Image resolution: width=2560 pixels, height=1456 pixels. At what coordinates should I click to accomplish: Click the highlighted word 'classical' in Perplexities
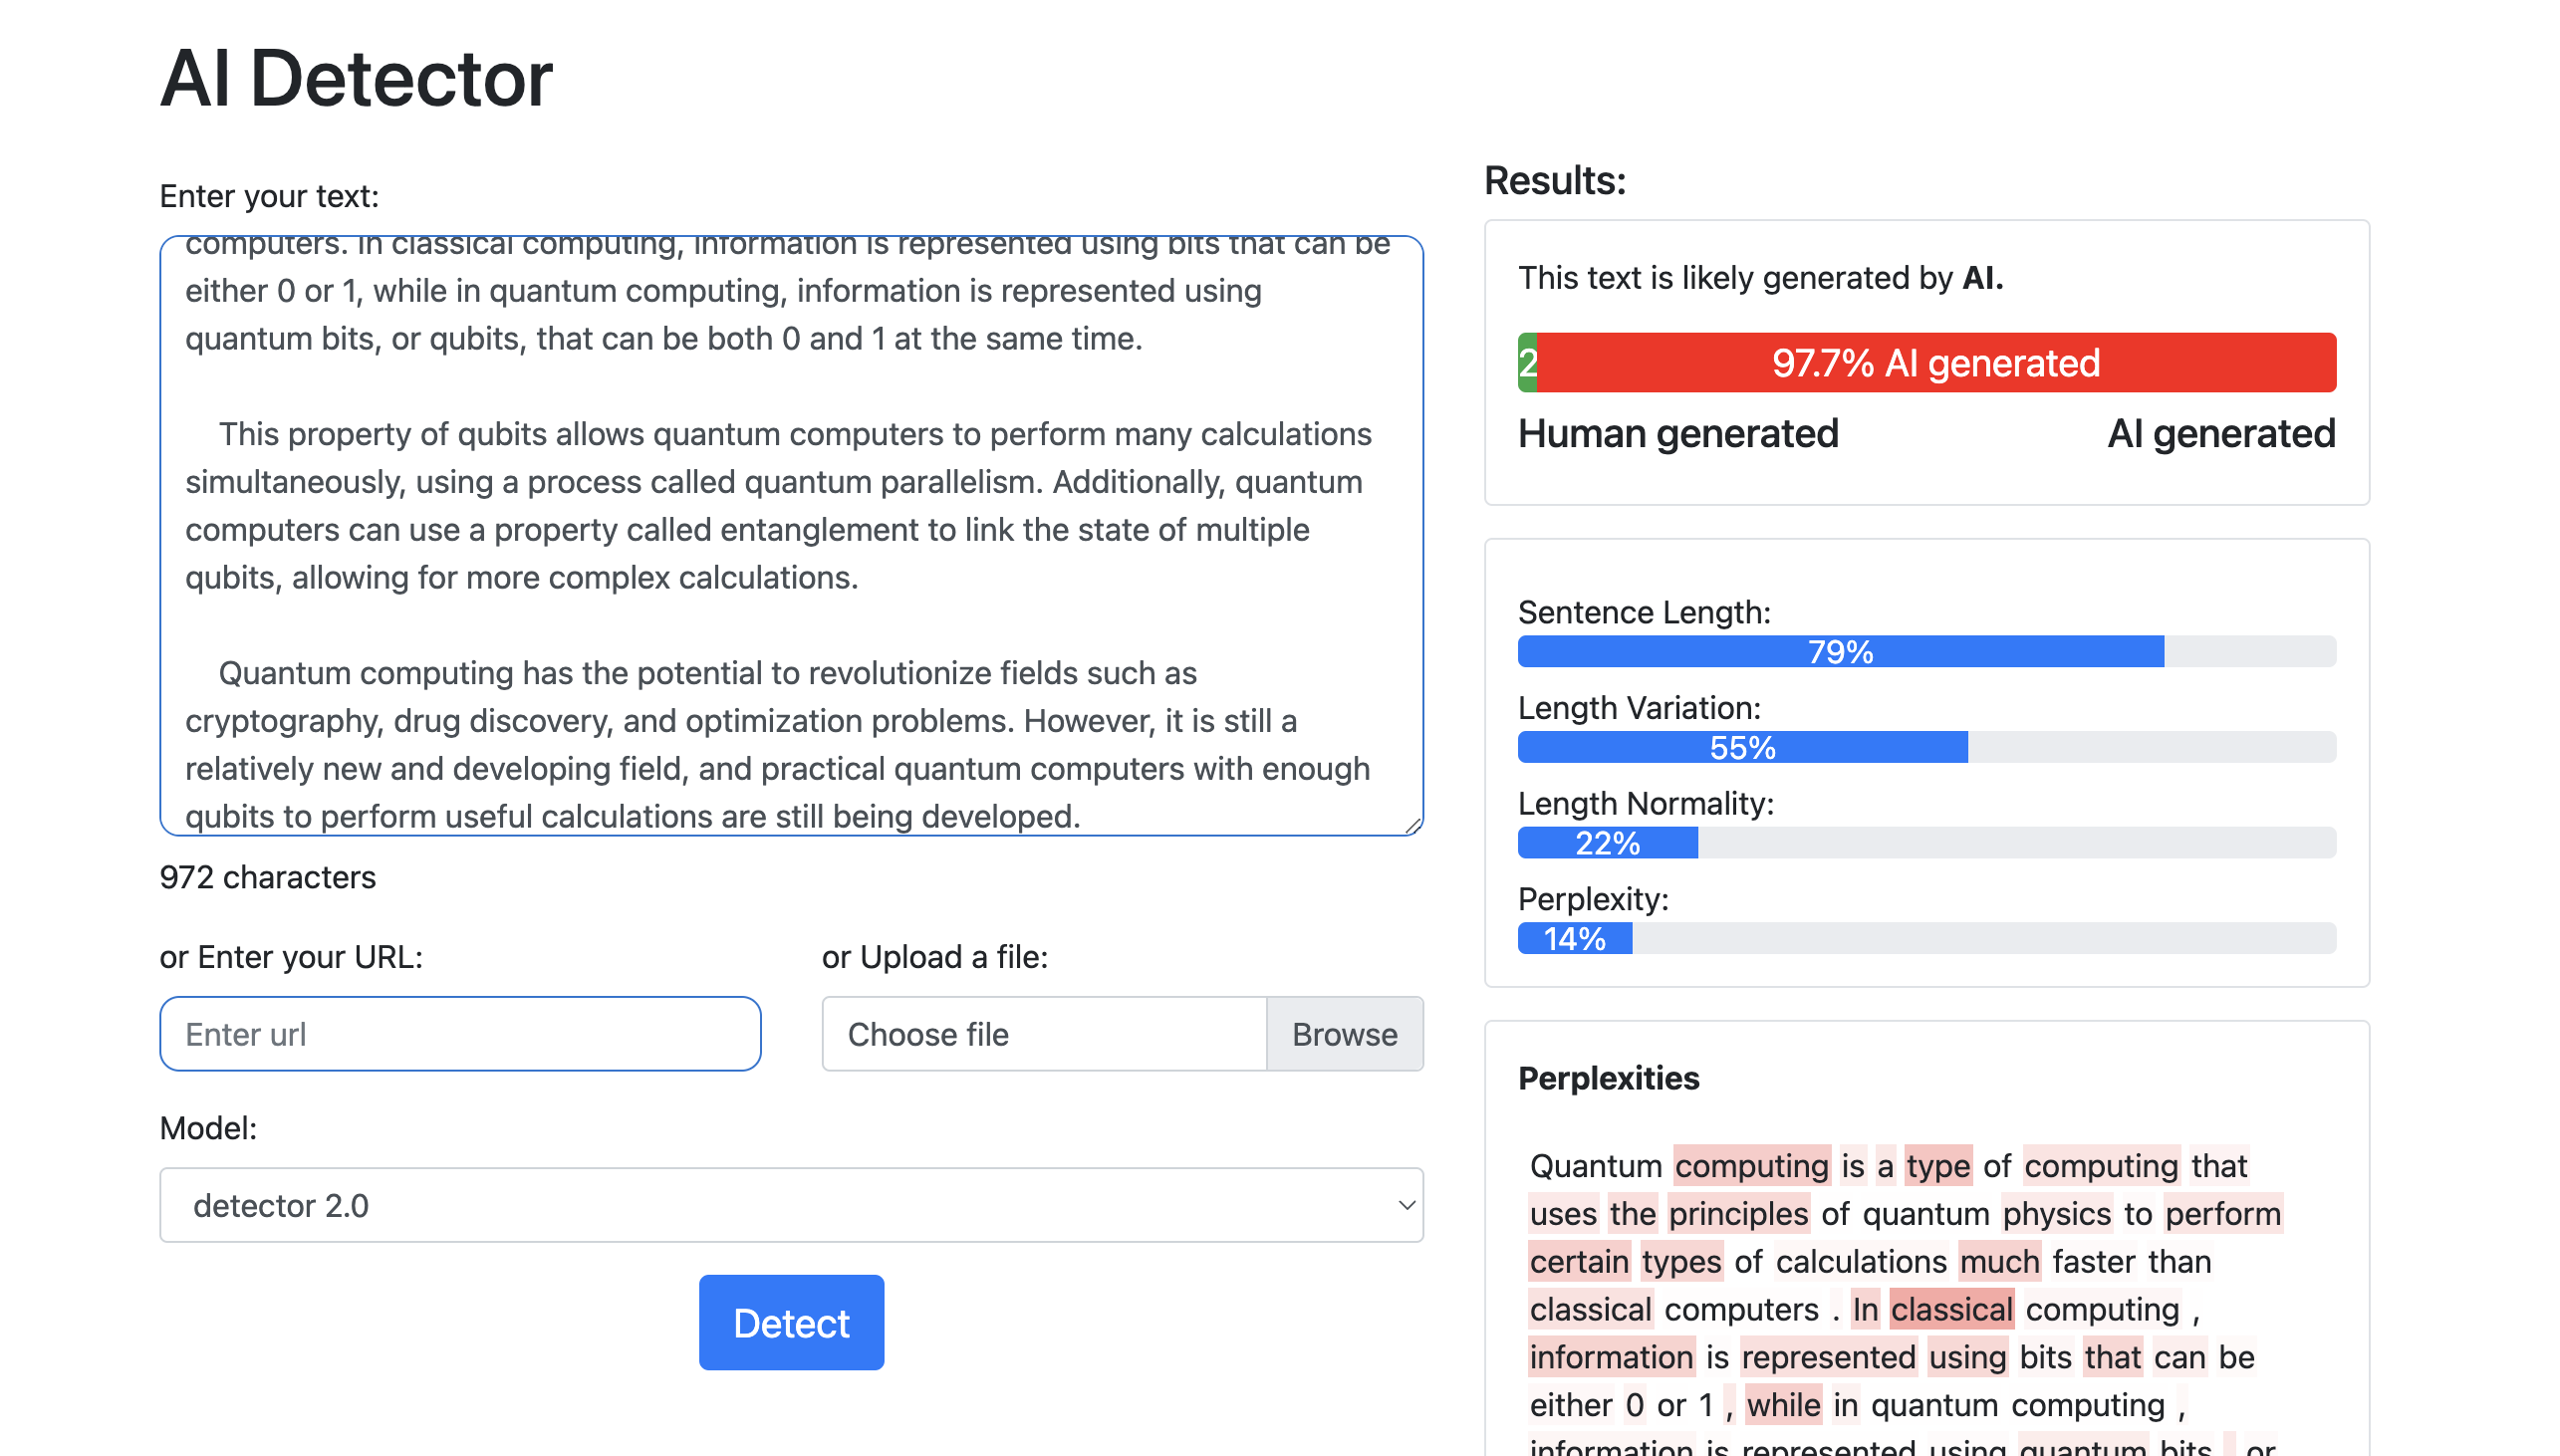coord(1951,1310)
